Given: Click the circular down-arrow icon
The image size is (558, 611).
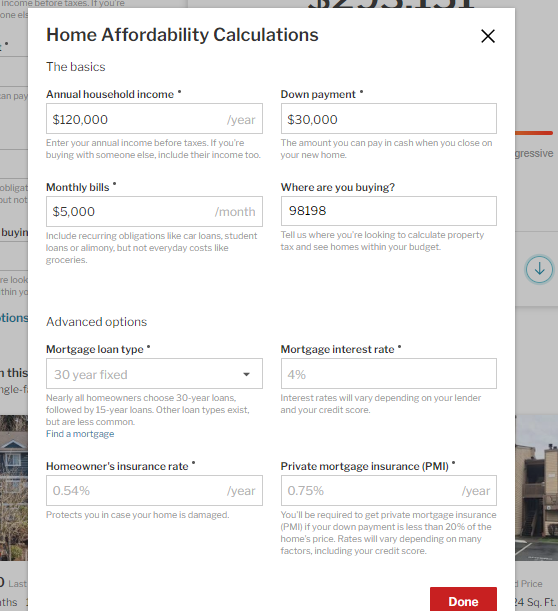Looking at the screenshot, I should click(539, 269).
